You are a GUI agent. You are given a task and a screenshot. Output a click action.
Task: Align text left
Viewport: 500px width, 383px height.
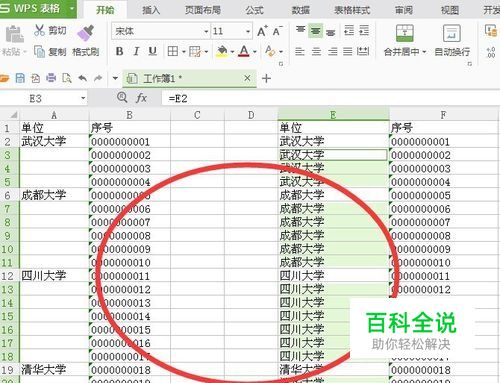[300, 51]
